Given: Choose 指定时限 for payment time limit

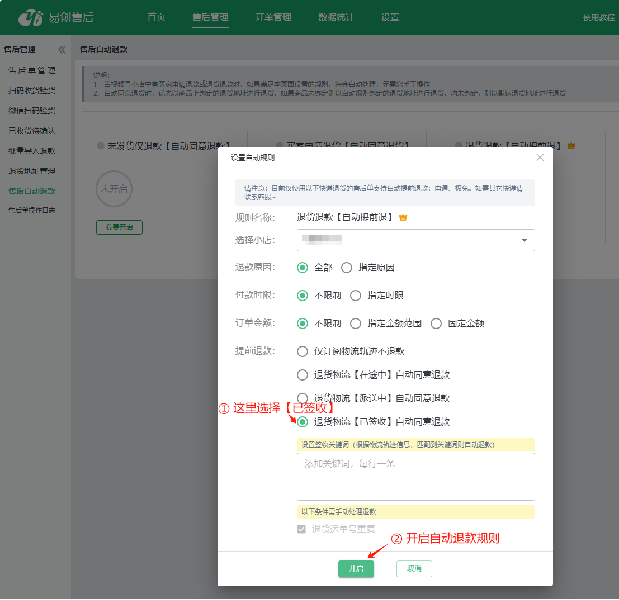Looking at the screenshot, I should point(356,296).
